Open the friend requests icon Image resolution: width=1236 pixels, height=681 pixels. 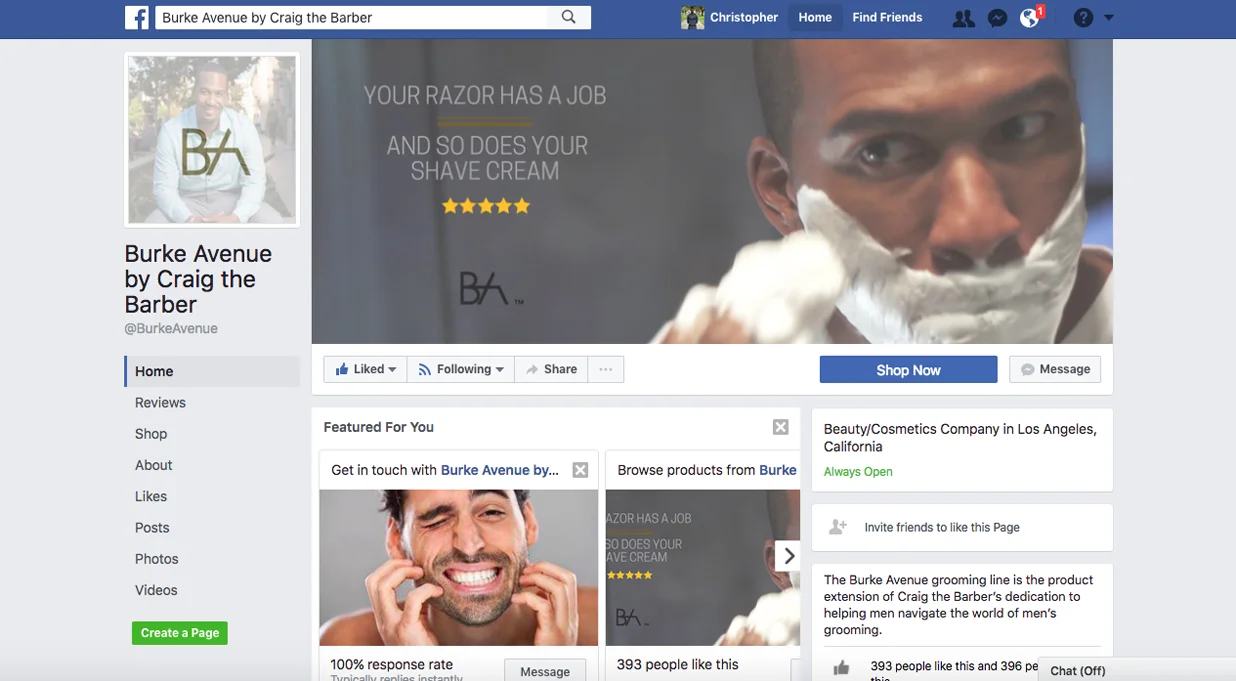[x=963, y=18]
